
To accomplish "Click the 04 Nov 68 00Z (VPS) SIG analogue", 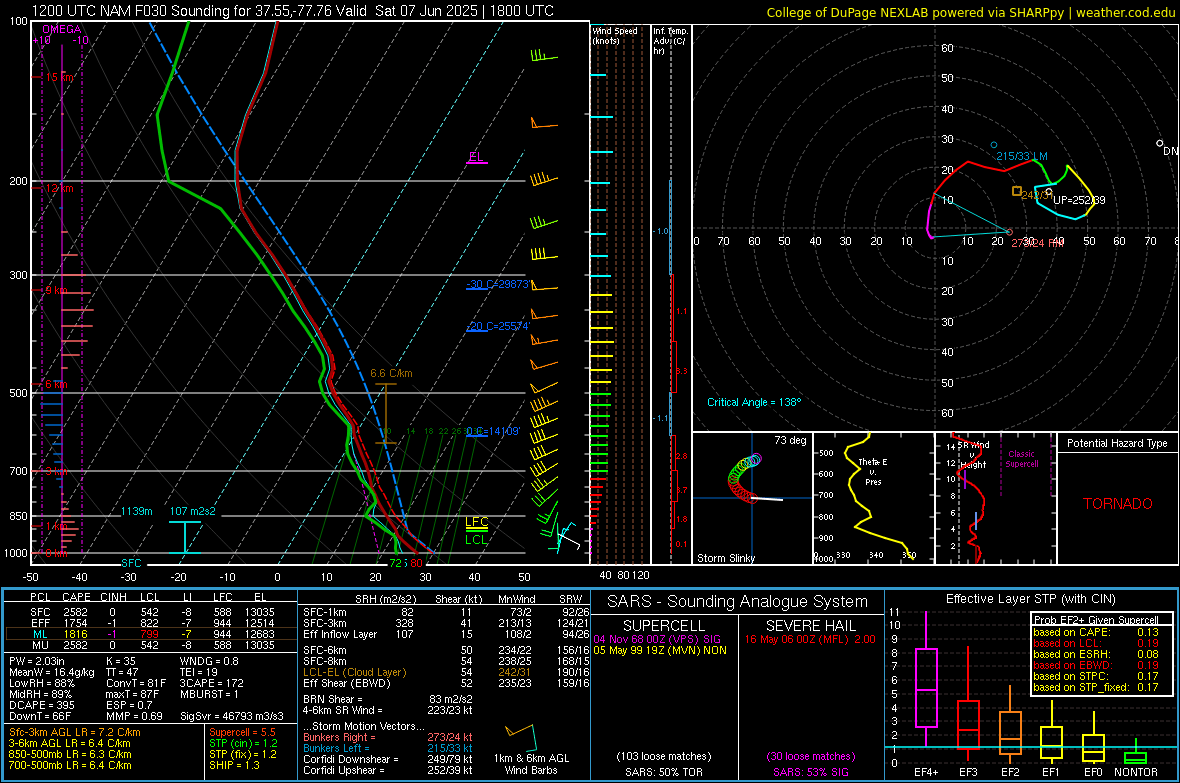I will [657, 639].
